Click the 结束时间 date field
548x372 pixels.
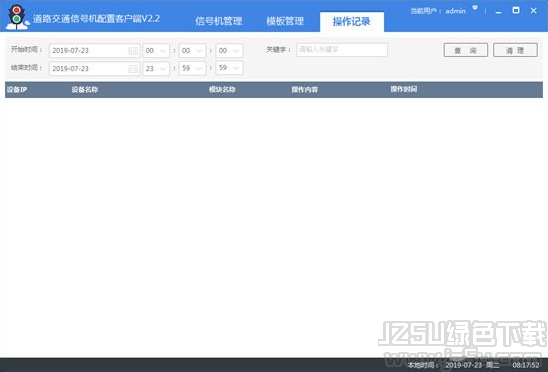click(x=94, y=68)
